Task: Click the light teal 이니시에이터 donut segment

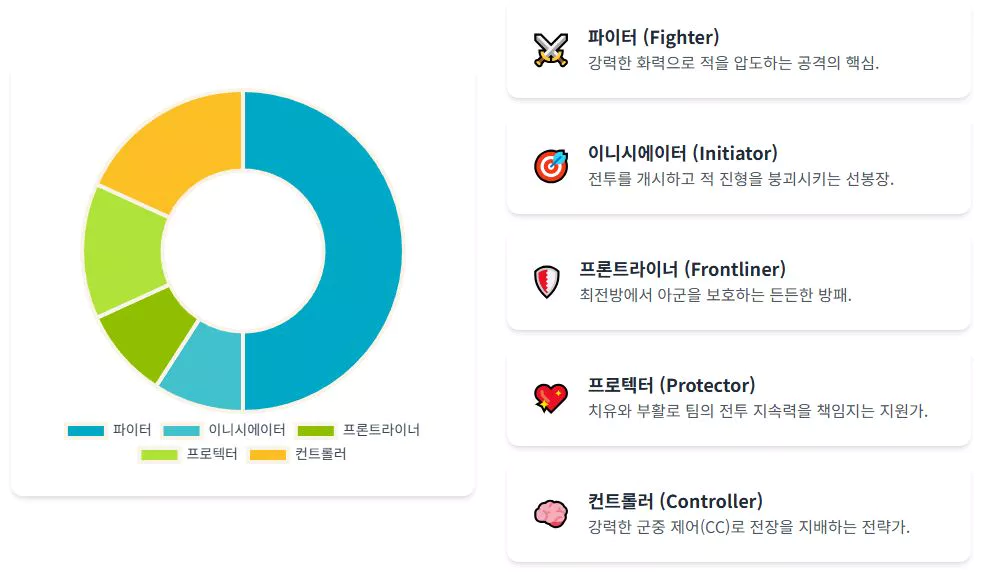Action: (205, 370)
